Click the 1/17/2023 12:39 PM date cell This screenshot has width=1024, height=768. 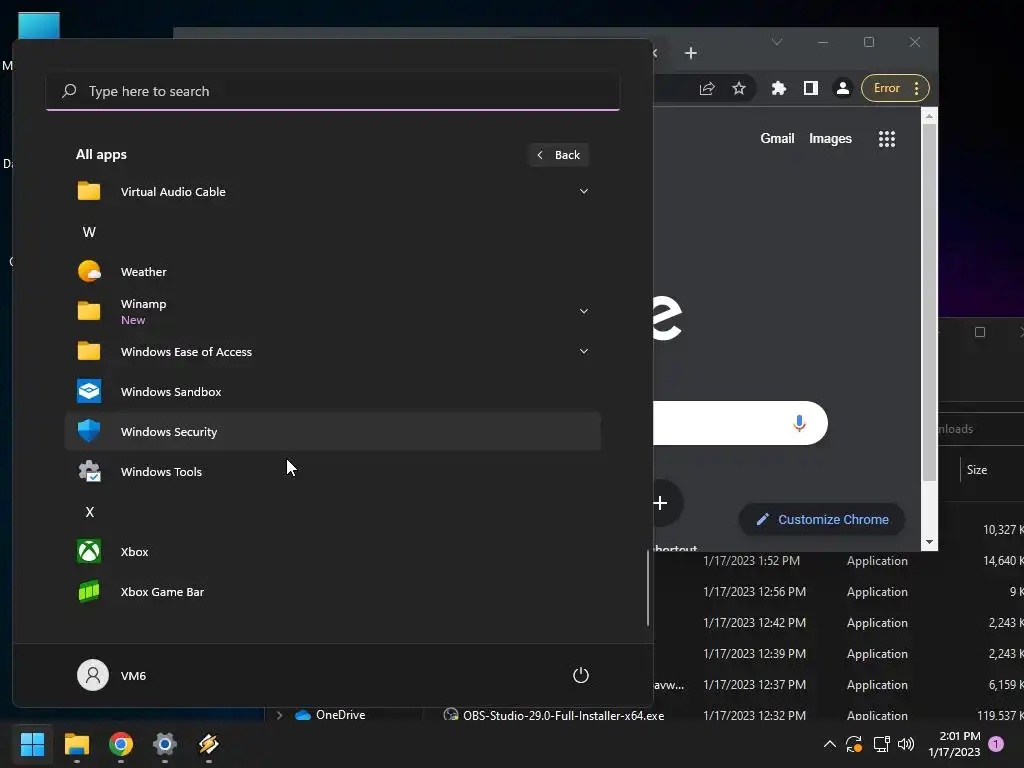pyautogui.click(x=754, y=654)
